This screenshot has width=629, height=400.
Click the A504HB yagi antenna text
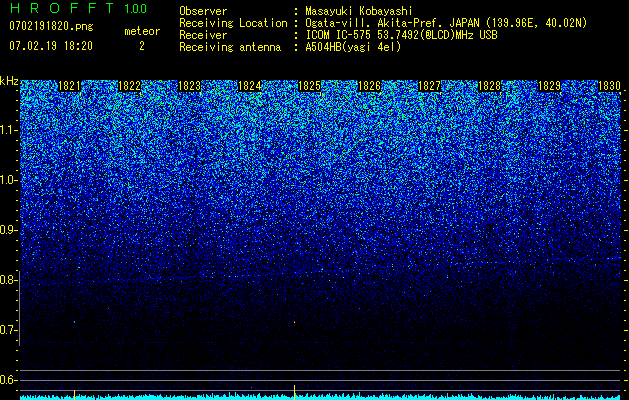pyautogui.click(x=353, y=47)
